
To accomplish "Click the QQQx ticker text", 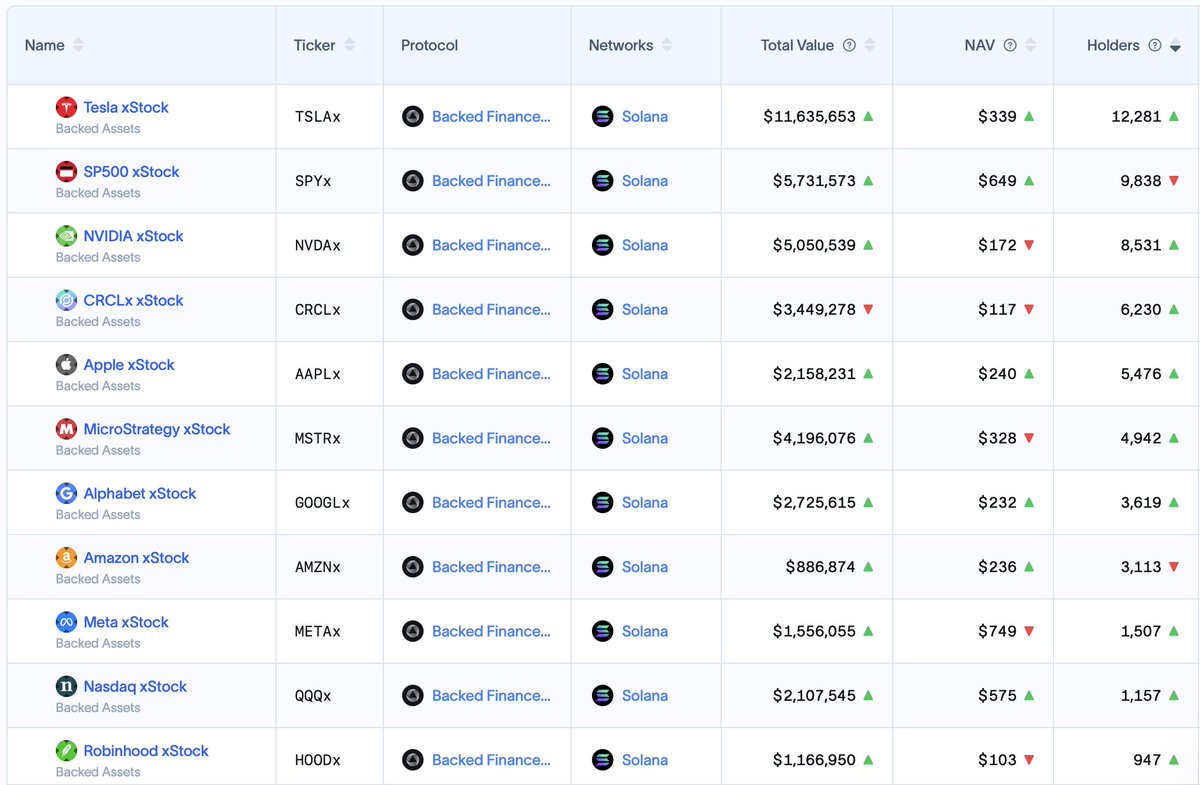I will click(x=313, y=696).
